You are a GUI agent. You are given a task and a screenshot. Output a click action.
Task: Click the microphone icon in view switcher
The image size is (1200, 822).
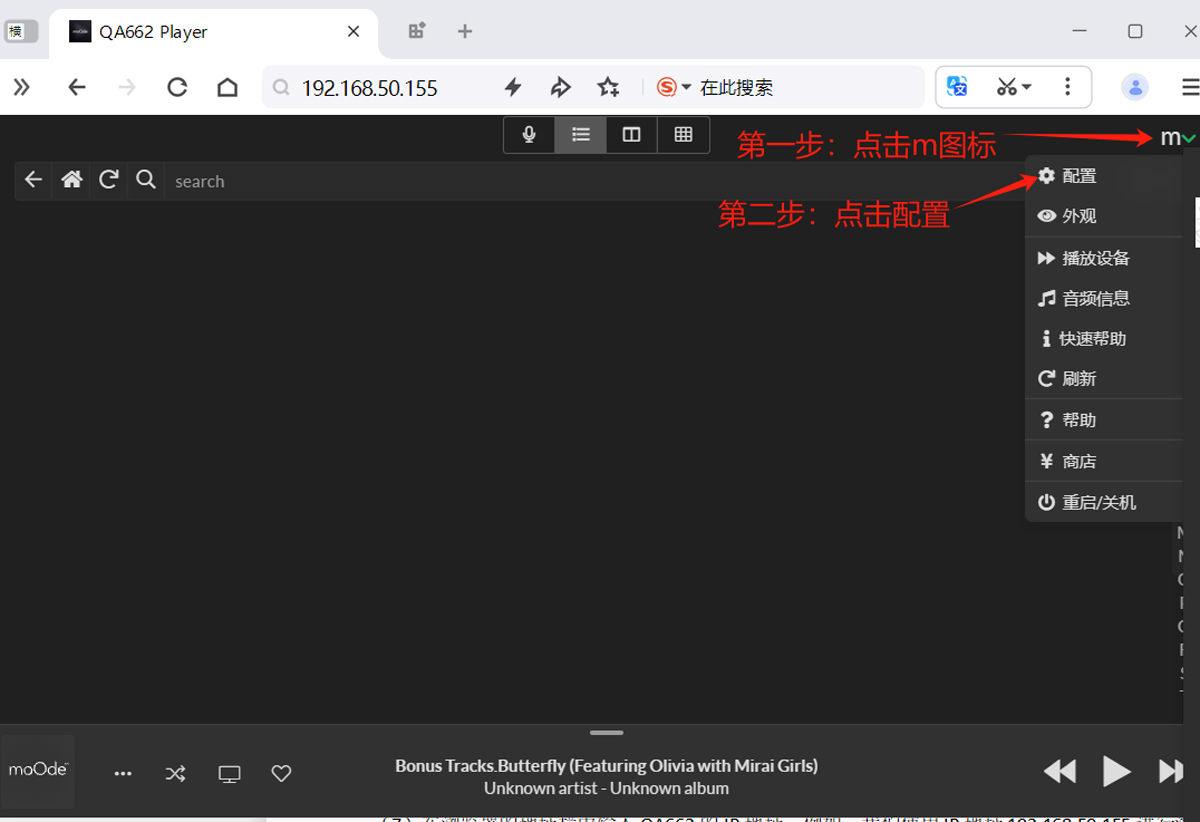pos(529,135)
